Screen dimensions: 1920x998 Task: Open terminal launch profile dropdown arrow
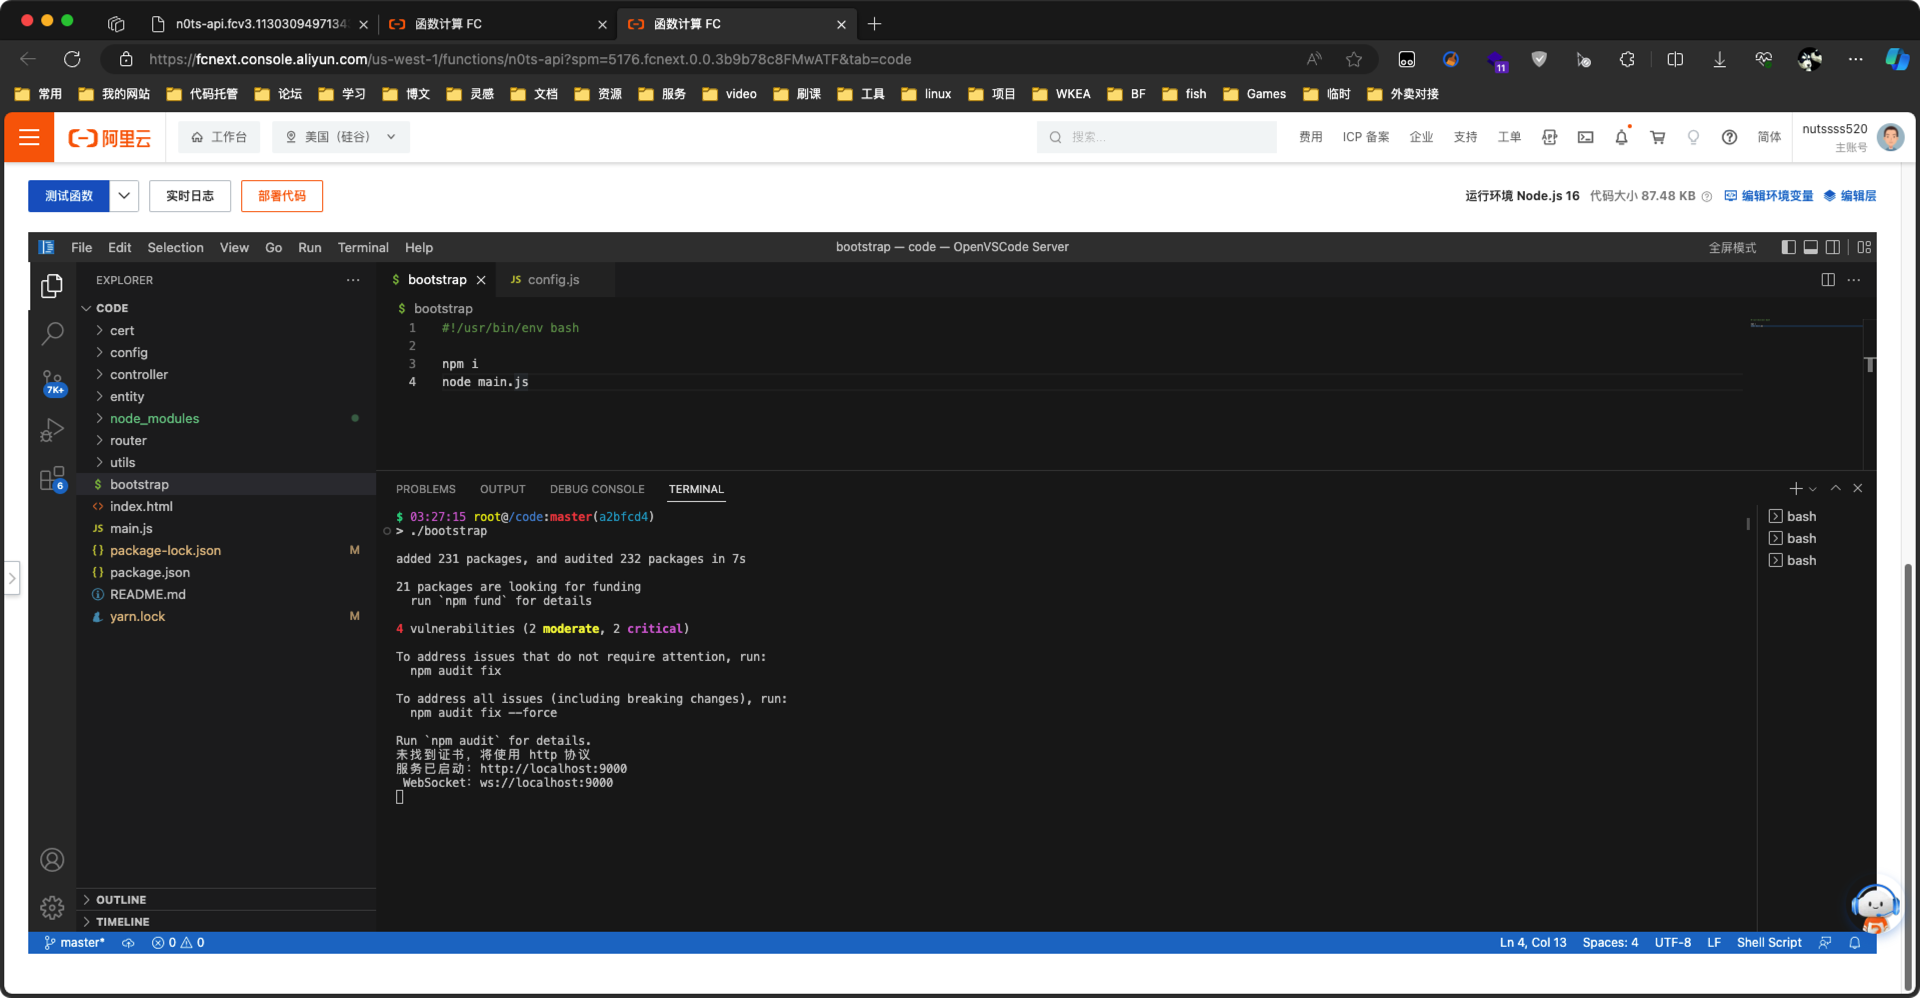(1813, 489)
